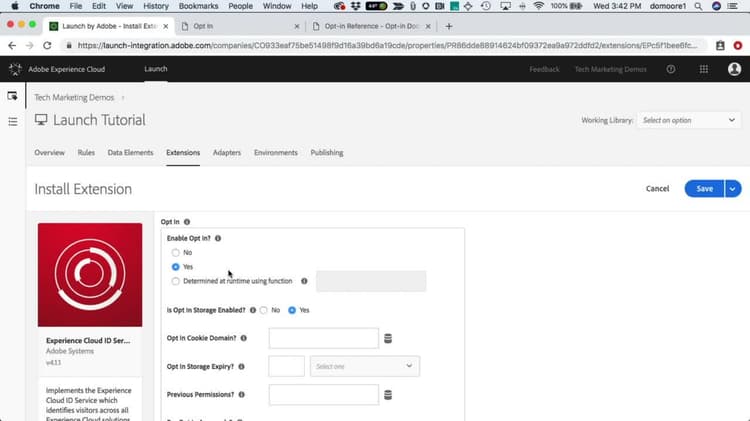The image size is (750, 421).
Task: Switch to the Adapters tab
Action: pos(227,153)
